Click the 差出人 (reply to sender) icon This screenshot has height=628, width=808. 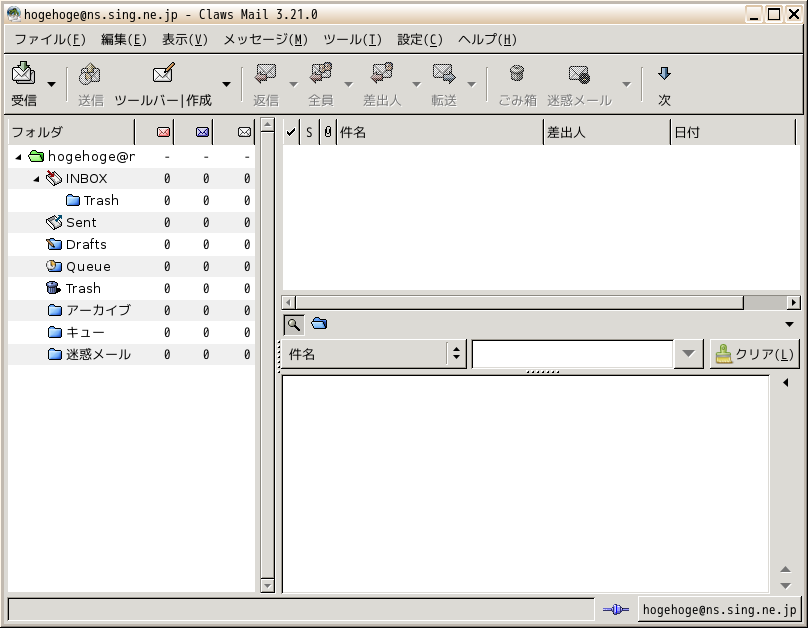coord(382,73)
